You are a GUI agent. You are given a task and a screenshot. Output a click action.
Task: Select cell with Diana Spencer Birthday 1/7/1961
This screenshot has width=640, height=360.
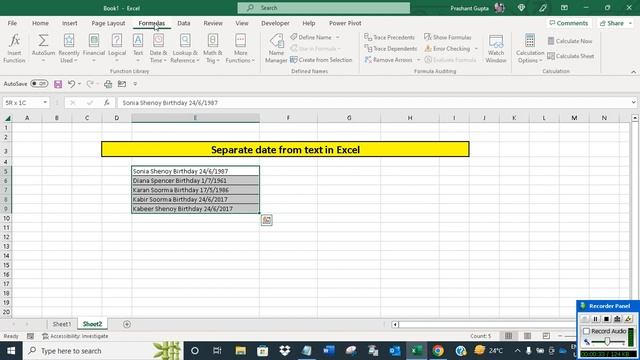tap(196, 180)
